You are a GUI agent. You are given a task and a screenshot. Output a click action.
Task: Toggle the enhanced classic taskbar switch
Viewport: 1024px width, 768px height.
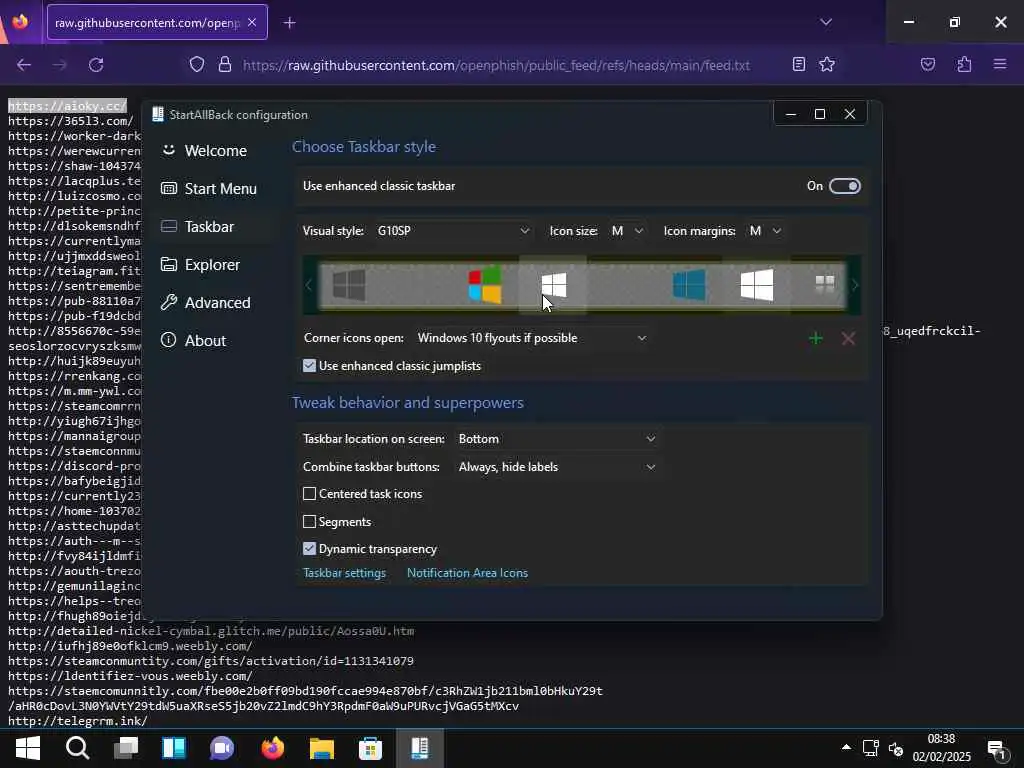point(844,186)
